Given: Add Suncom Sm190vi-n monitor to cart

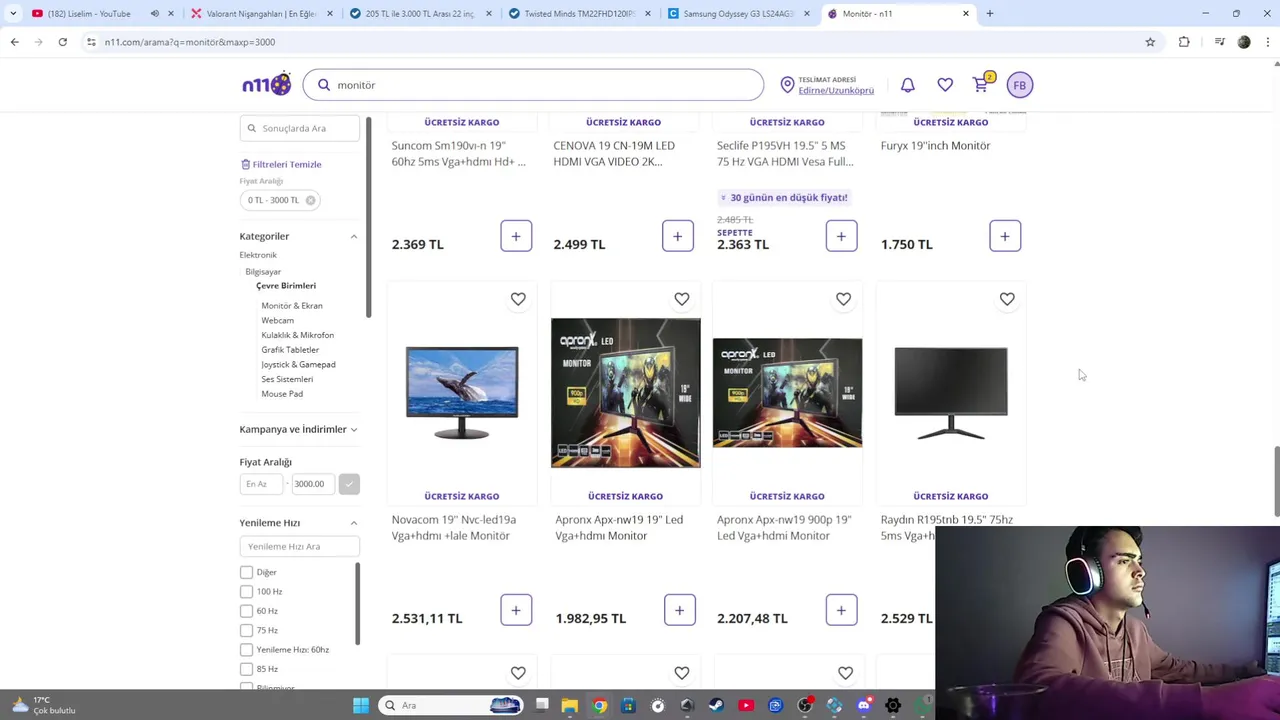Looking at the screenshot, I should (x=516, y=237).
